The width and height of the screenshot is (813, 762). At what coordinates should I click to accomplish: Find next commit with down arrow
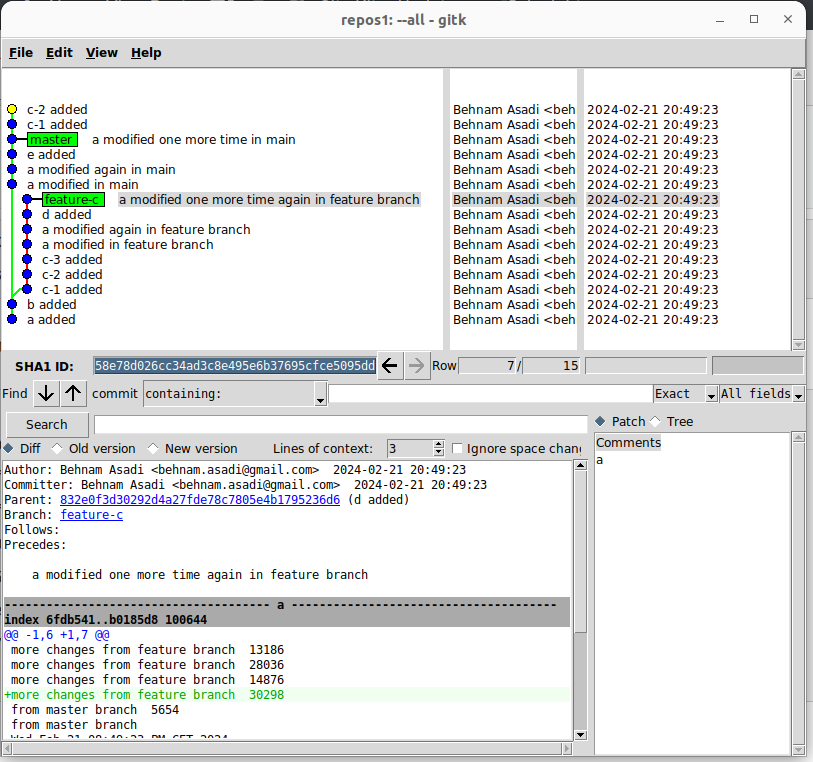[45, 393]
